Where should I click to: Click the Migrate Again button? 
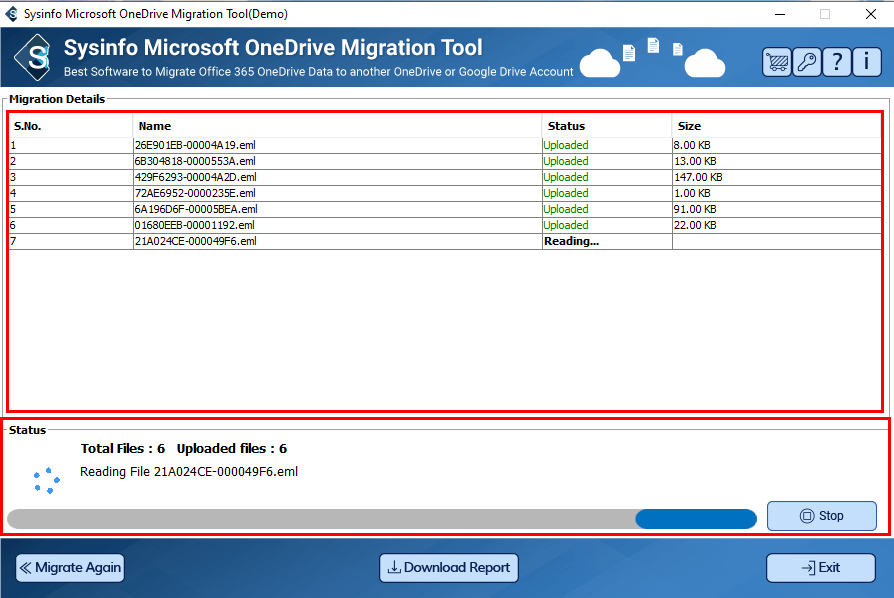coord(69,567)
